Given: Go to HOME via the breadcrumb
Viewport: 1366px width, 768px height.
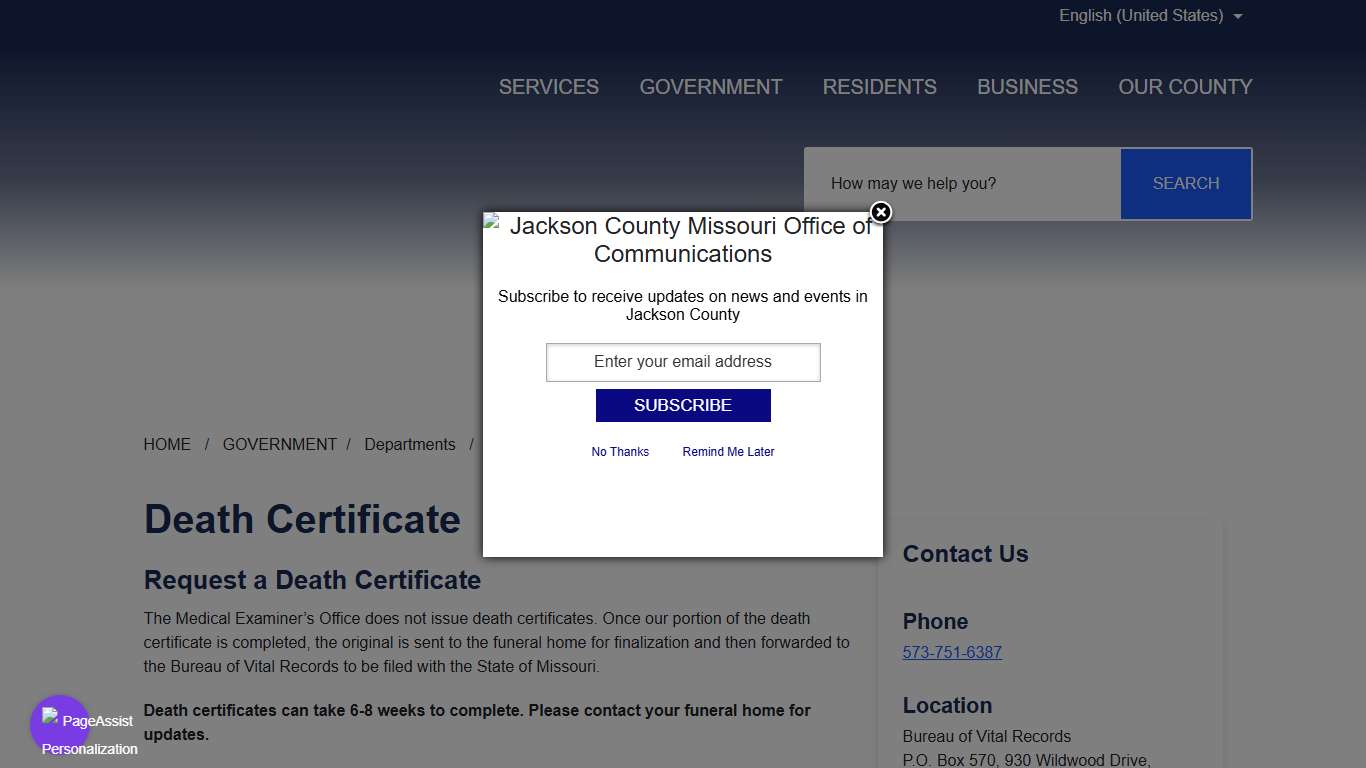Looking at the screenshot, I should (167, 445).
